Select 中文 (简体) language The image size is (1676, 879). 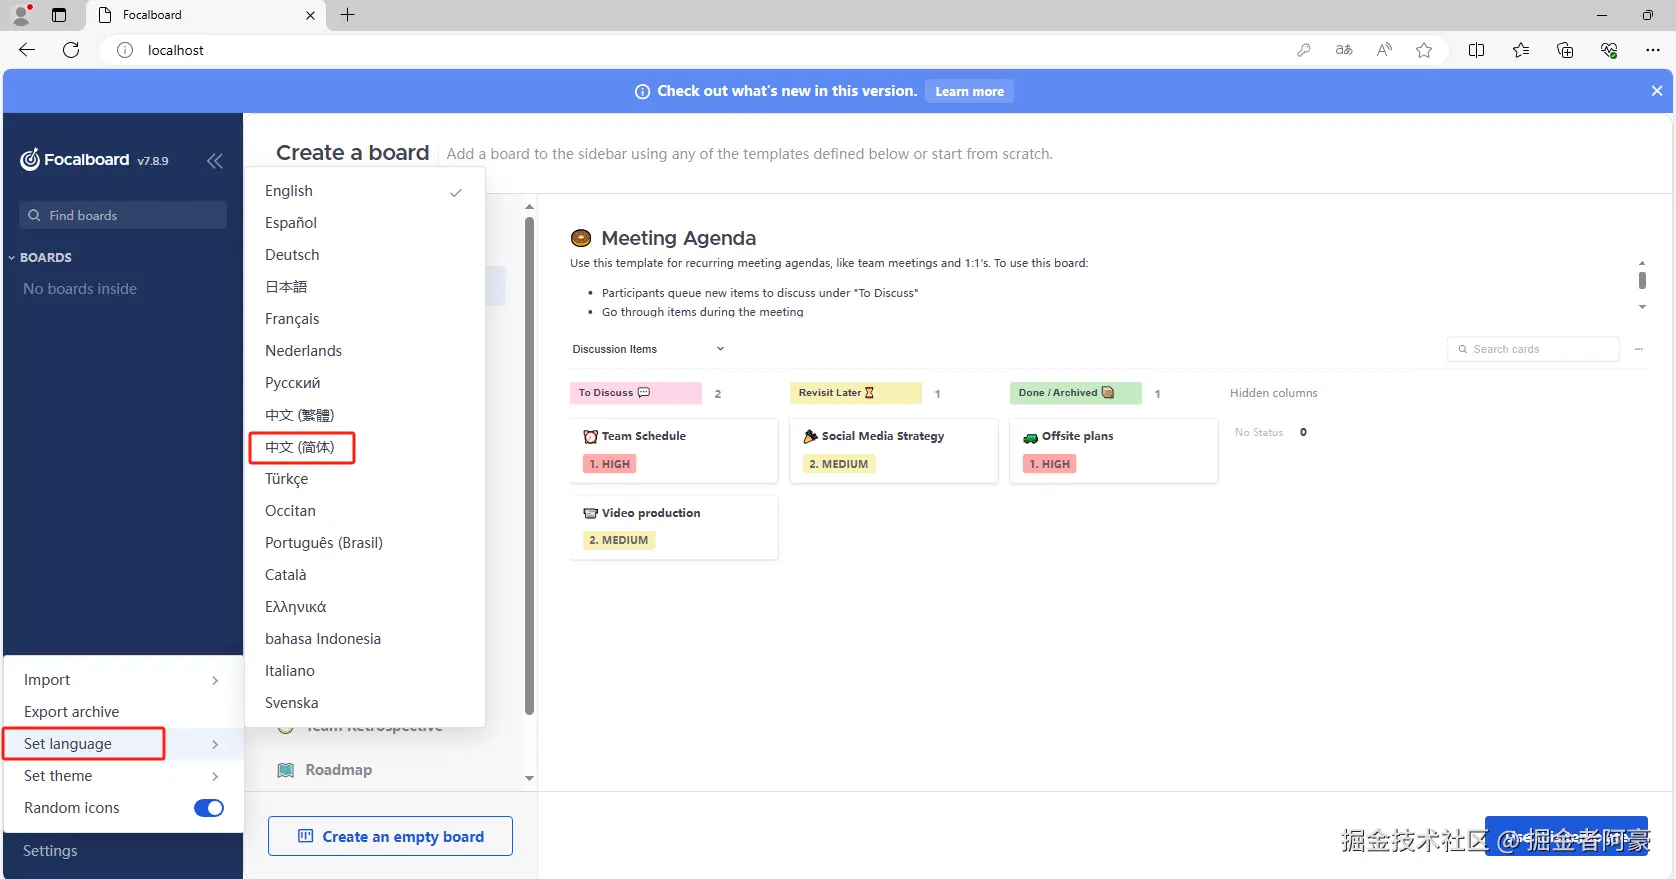coord(300,447)
